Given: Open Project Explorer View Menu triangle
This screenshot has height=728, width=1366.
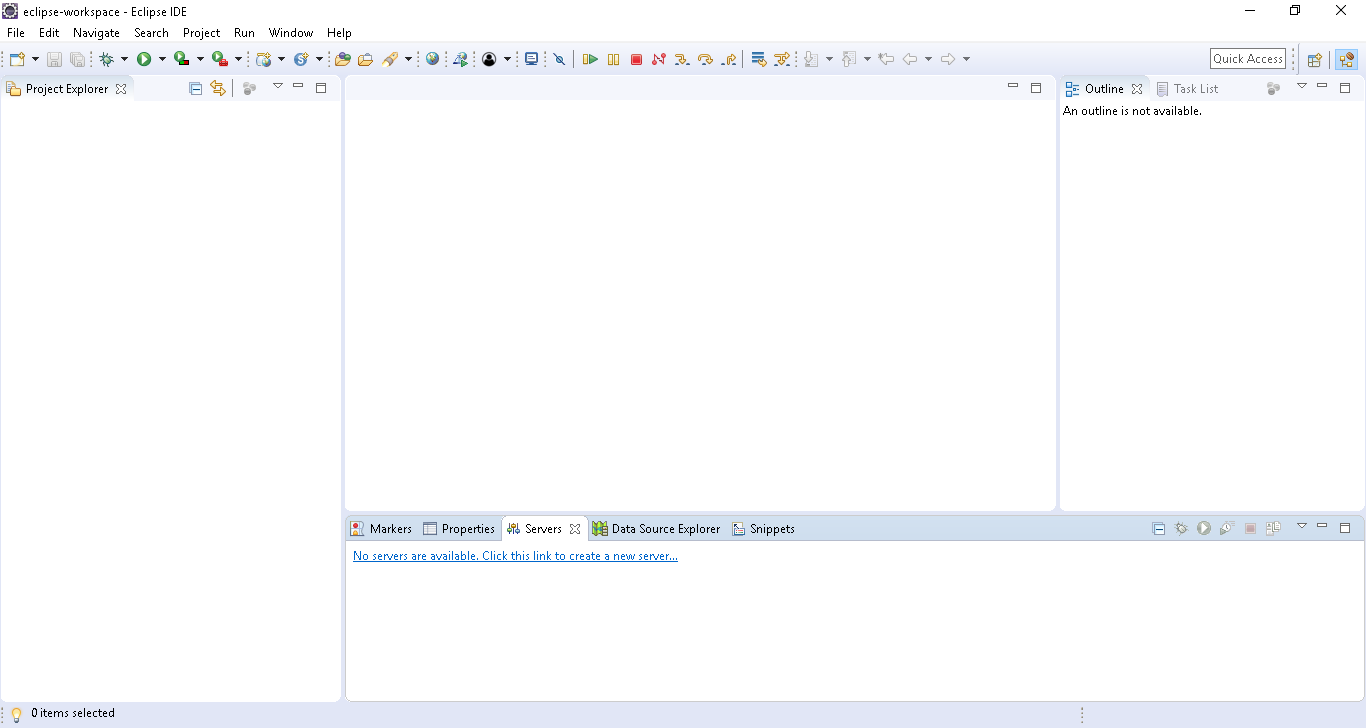Looking at the screenshot, I should point(278,86).
